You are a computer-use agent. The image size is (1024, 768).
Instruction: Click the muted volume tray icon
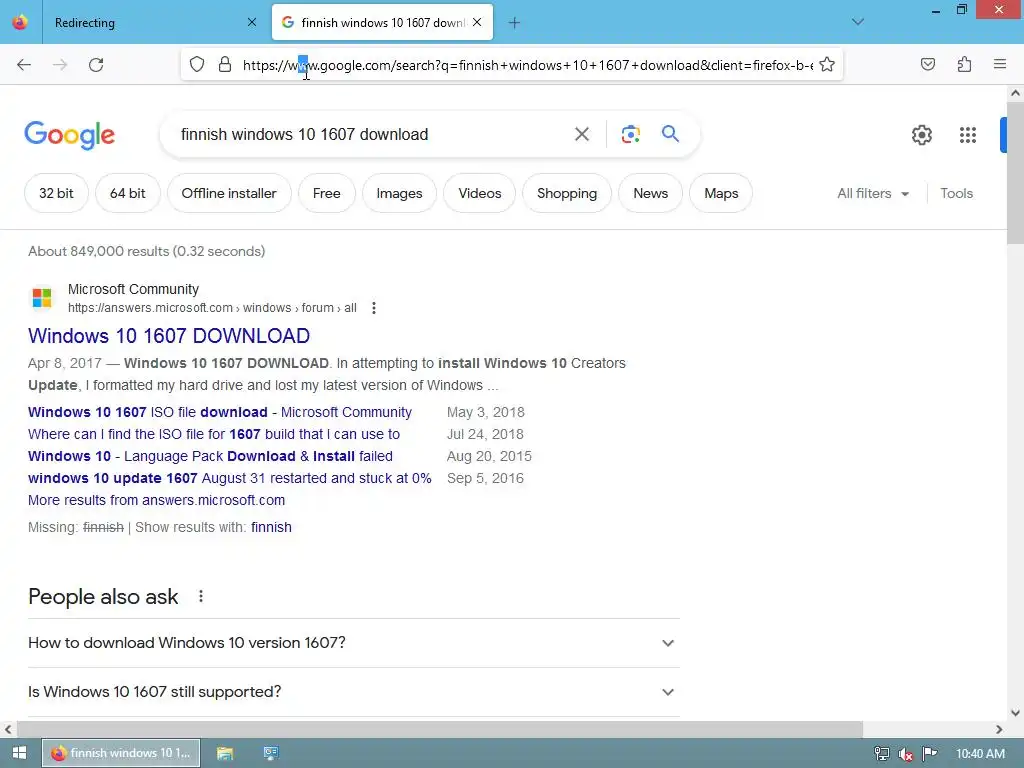point(905,754)
